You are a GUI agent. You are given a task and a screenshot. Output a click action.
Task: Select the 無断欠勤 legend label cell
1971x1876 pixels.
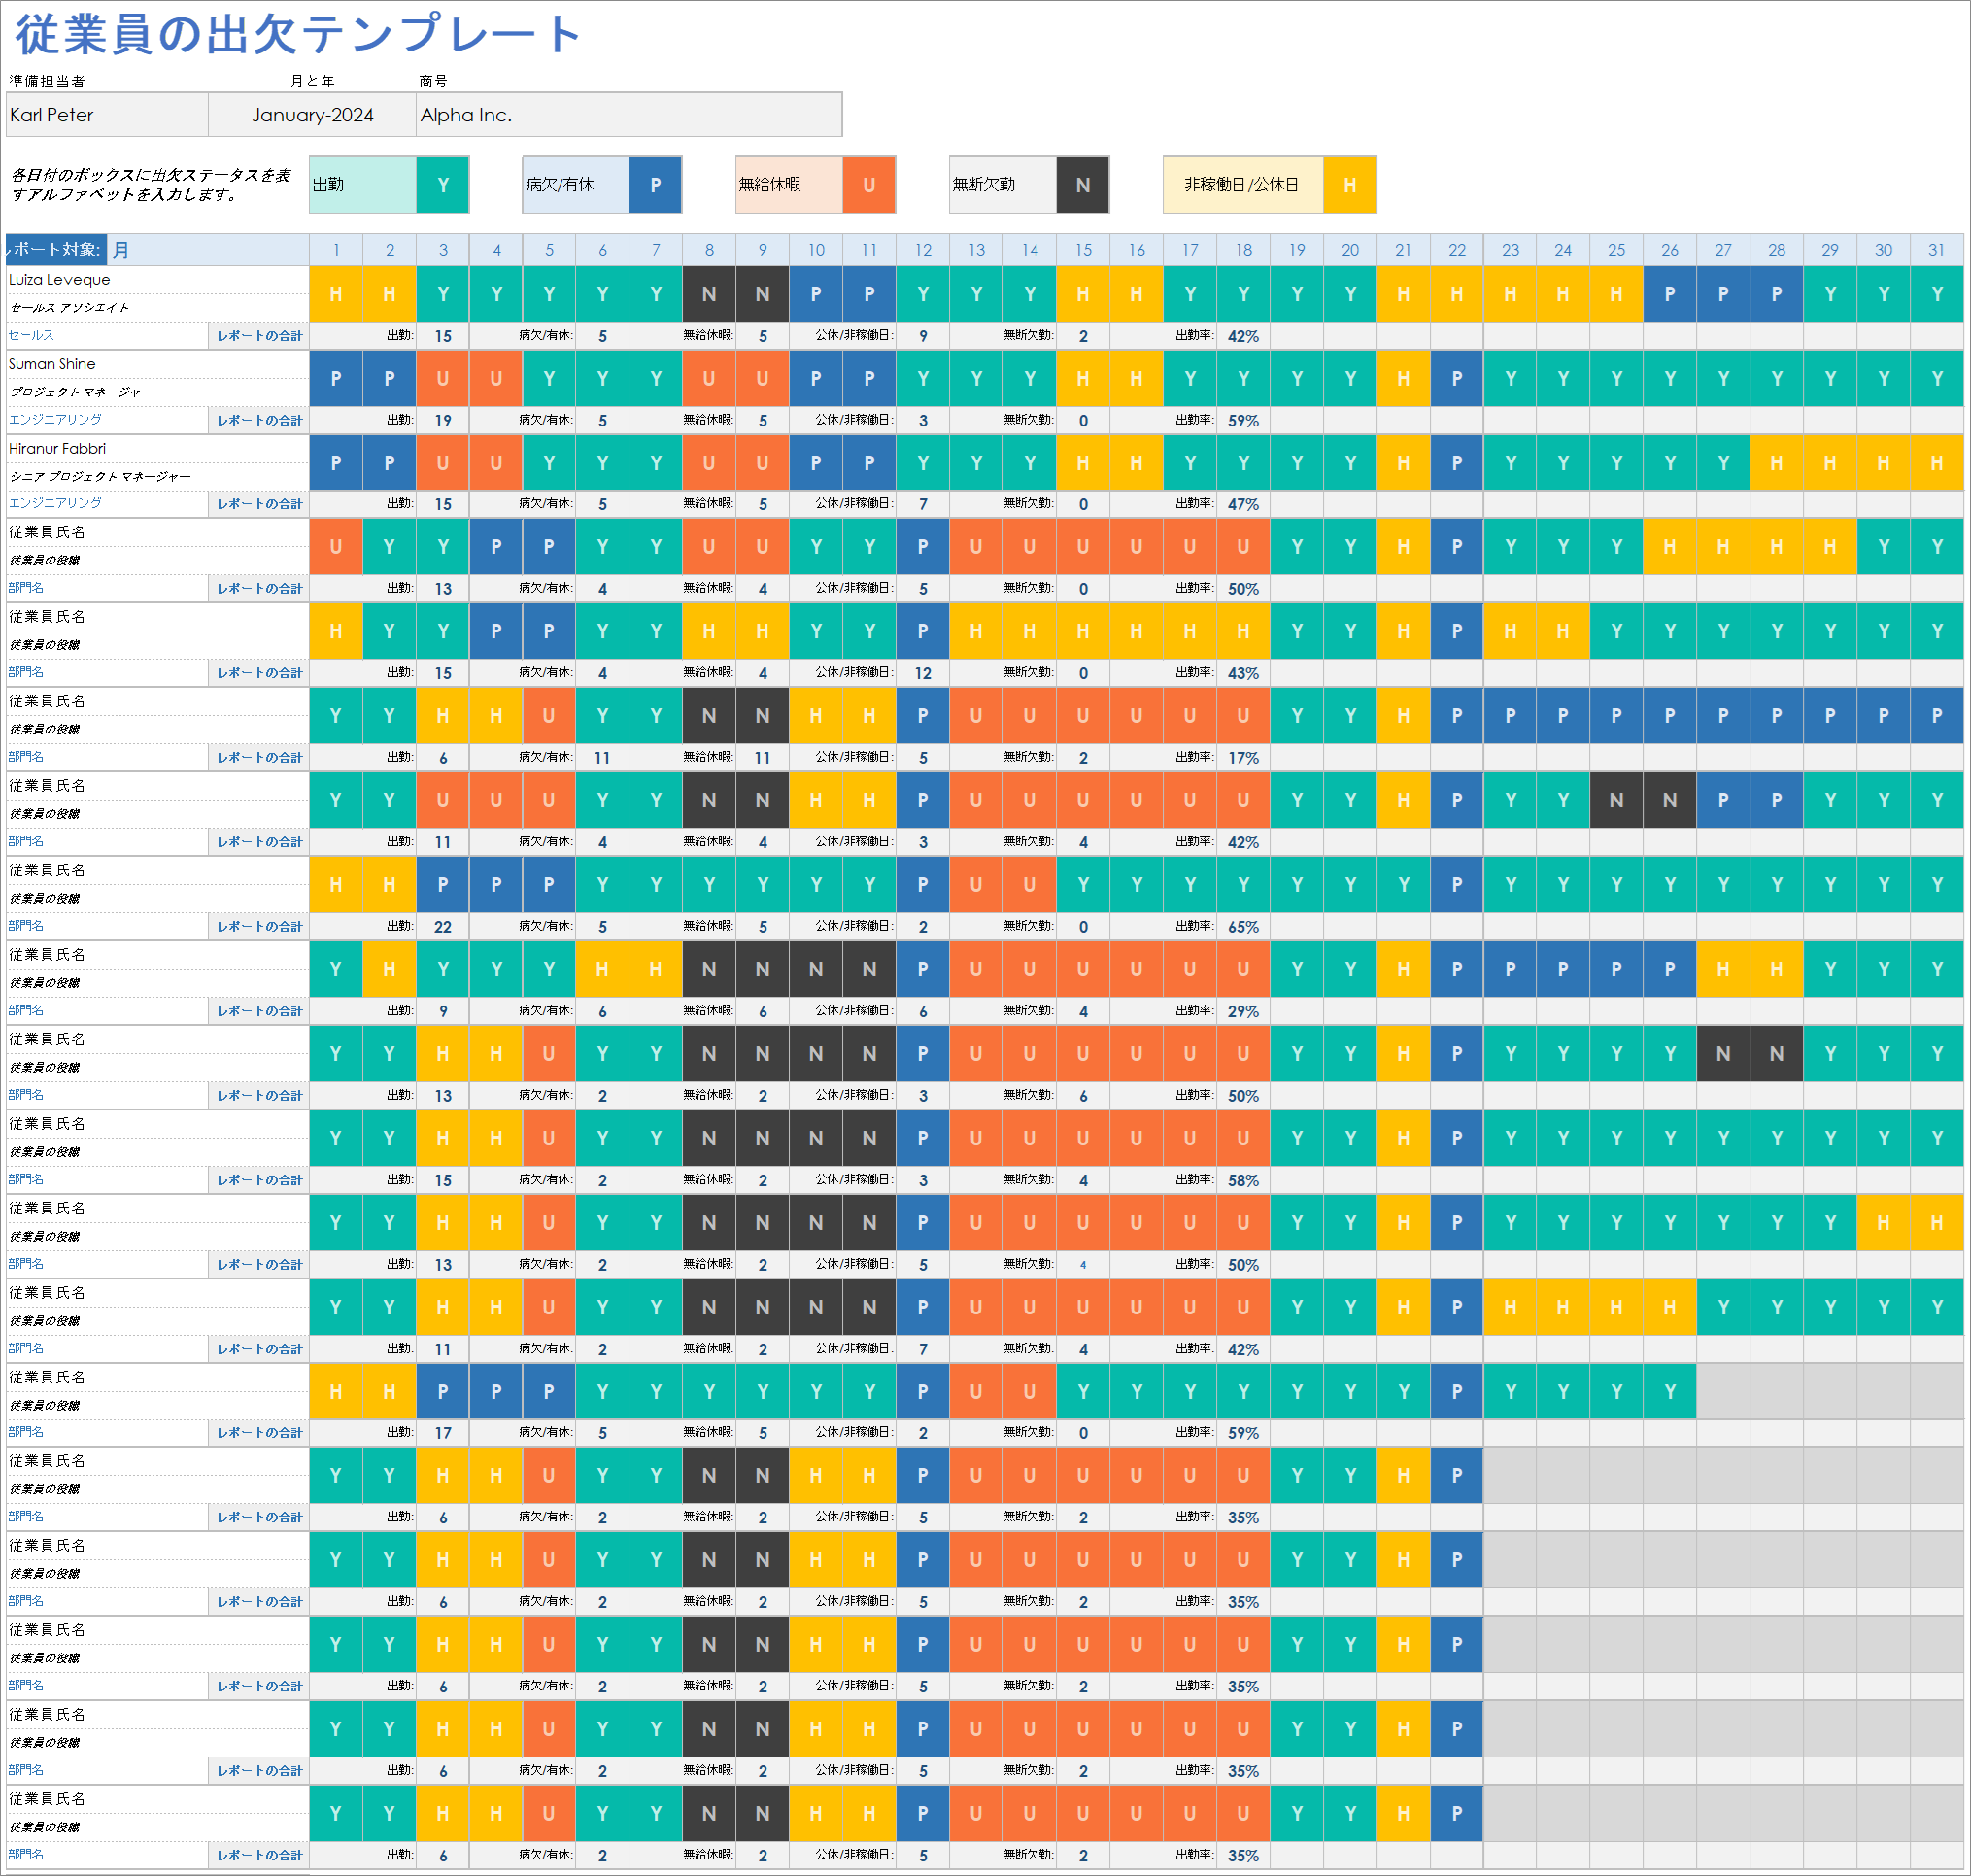click(x=1003, y=185)
